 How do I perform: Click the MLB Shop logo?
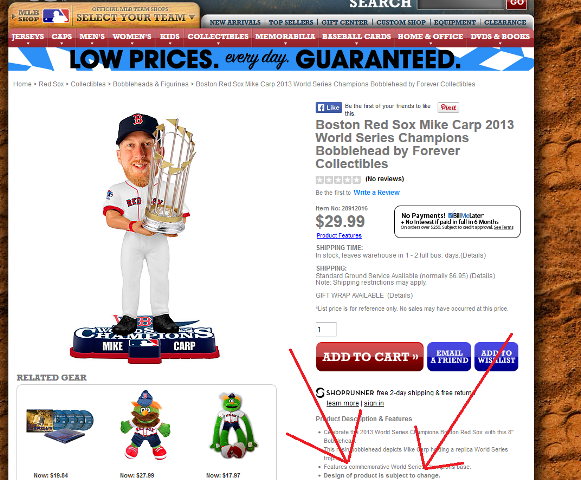pos(41,16)
